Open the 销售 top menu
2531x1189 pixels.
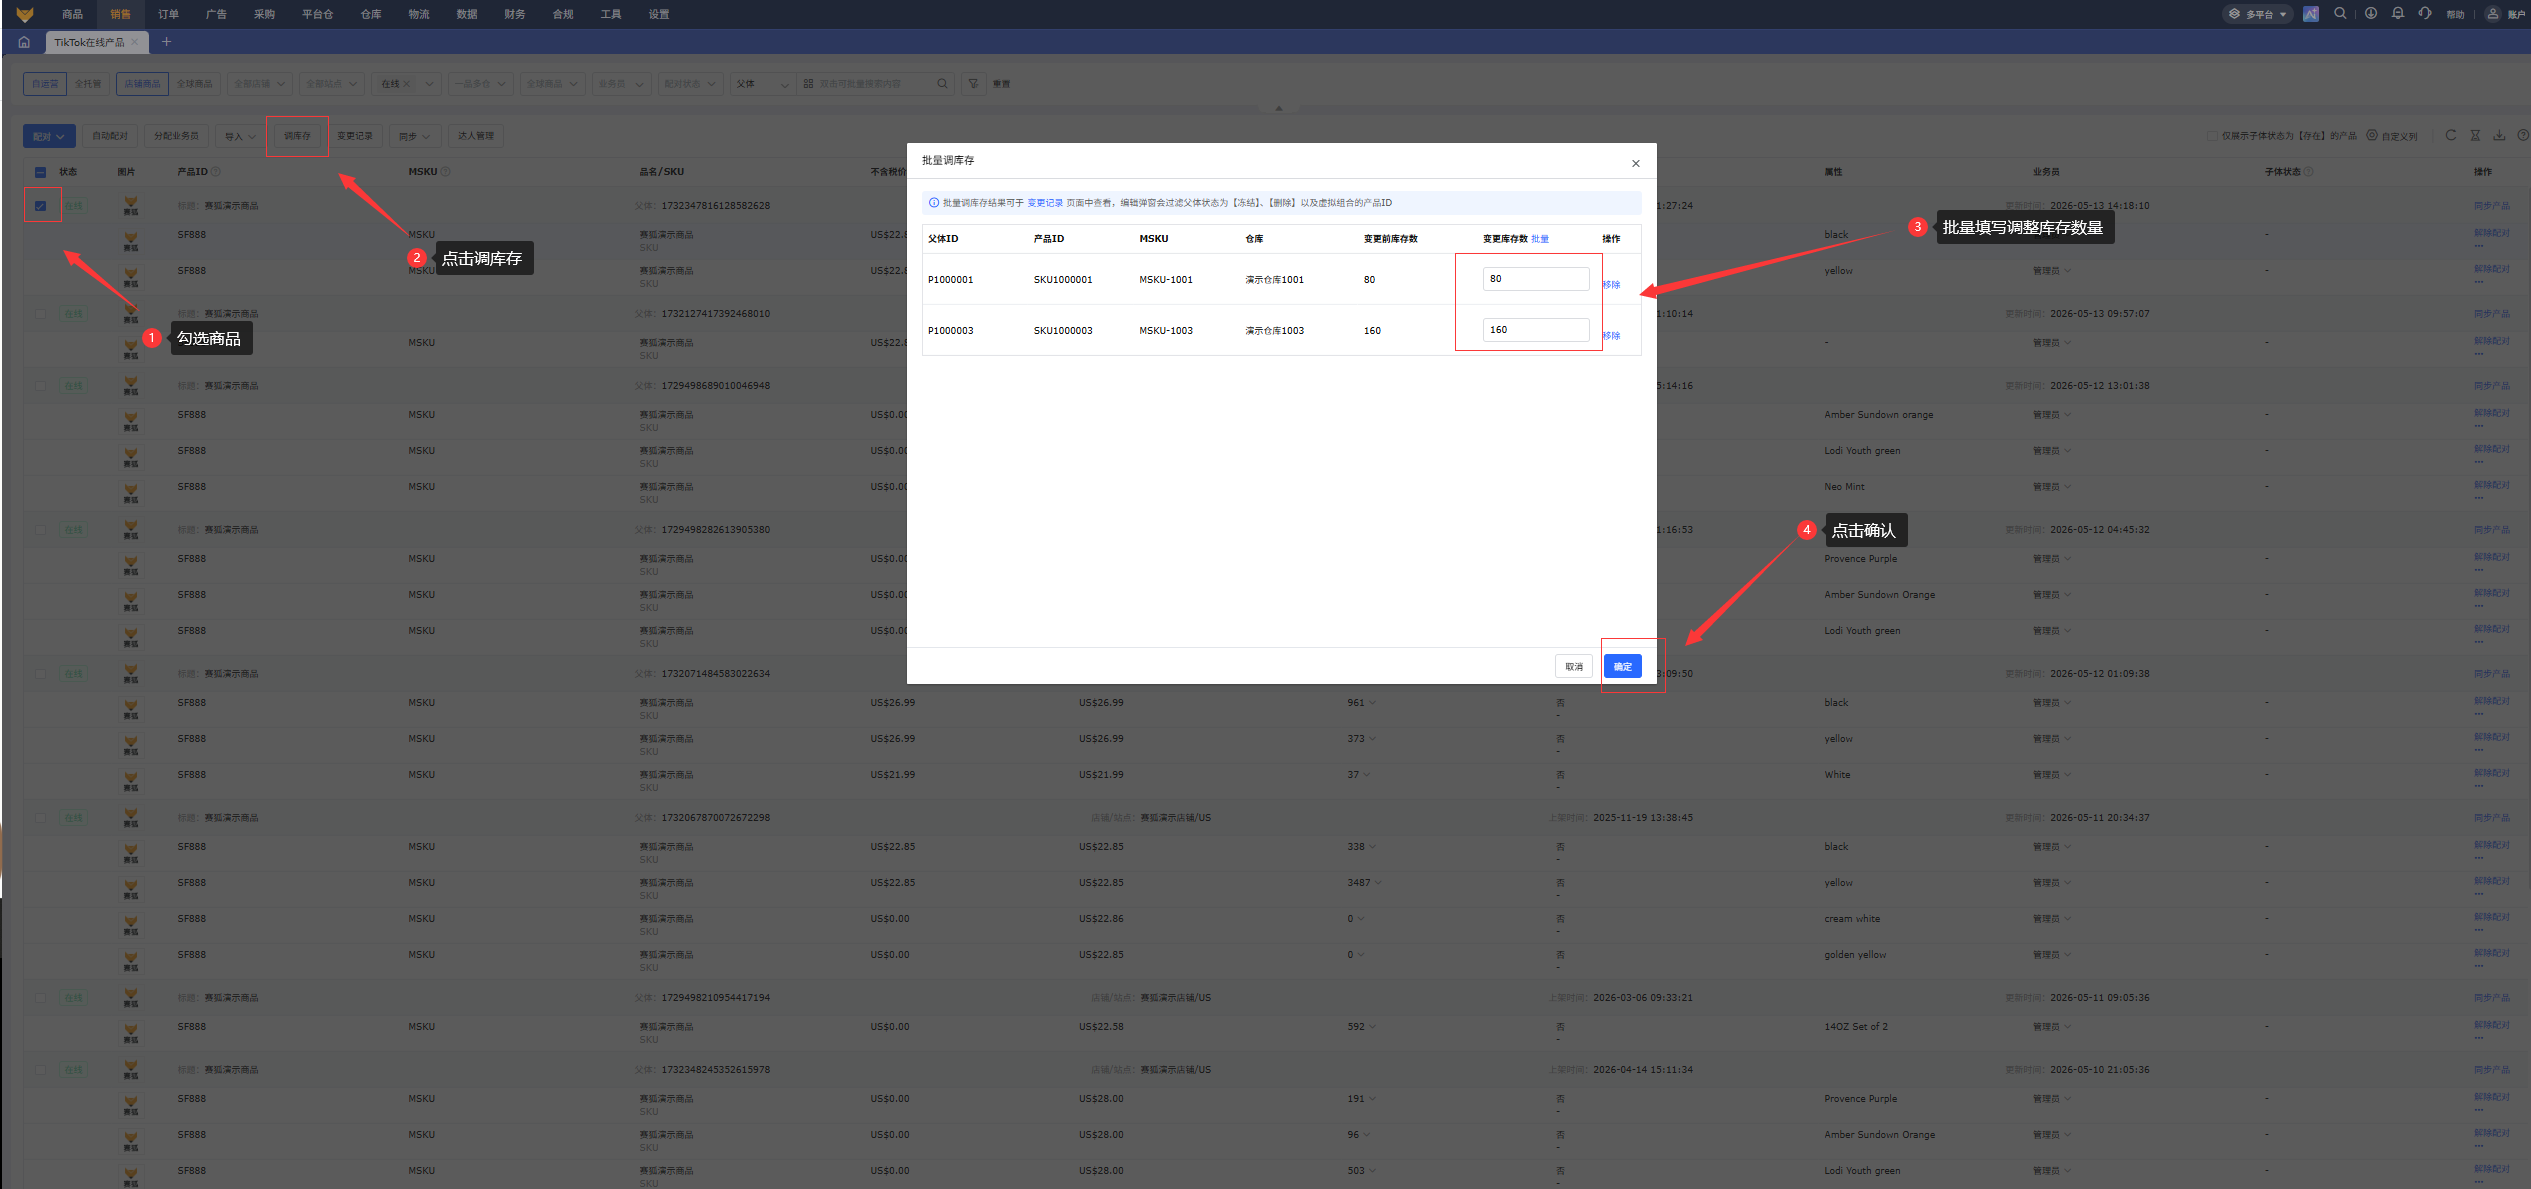pyautogui.click(x=120, y=14)
